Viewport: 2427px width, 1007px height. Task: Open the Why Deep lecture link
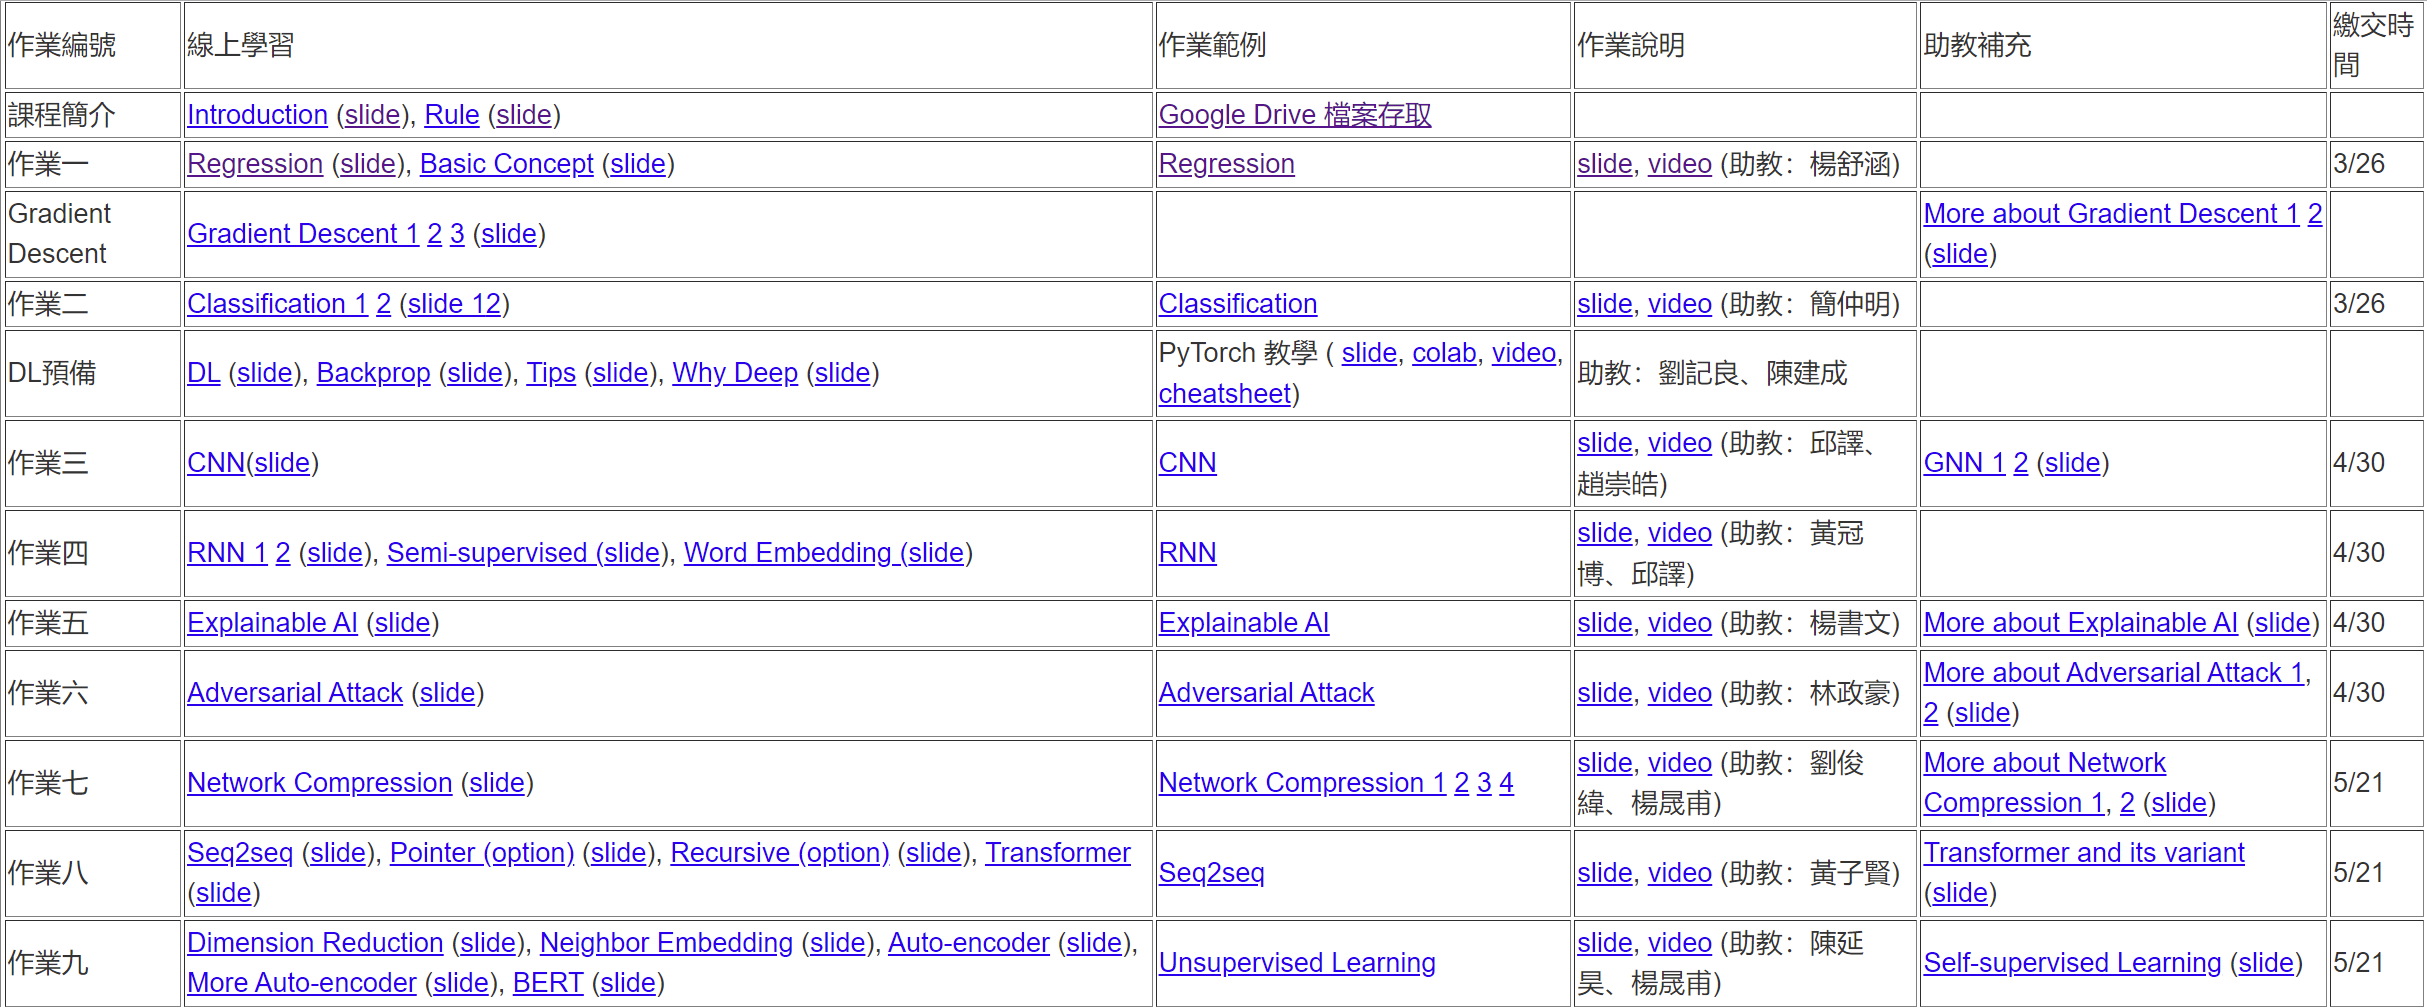click(735, 373)
